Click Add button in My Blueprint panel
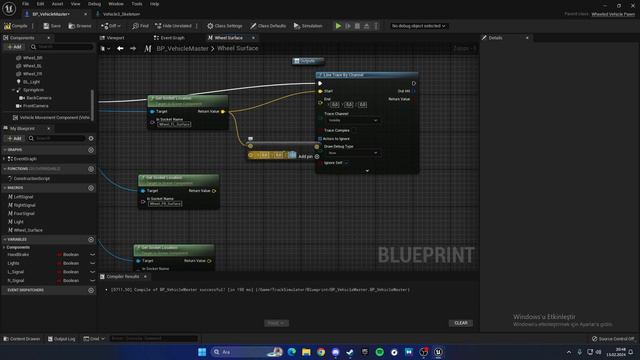Image resolution: width=640 pixels, height=360 pixels. point(14,138)
